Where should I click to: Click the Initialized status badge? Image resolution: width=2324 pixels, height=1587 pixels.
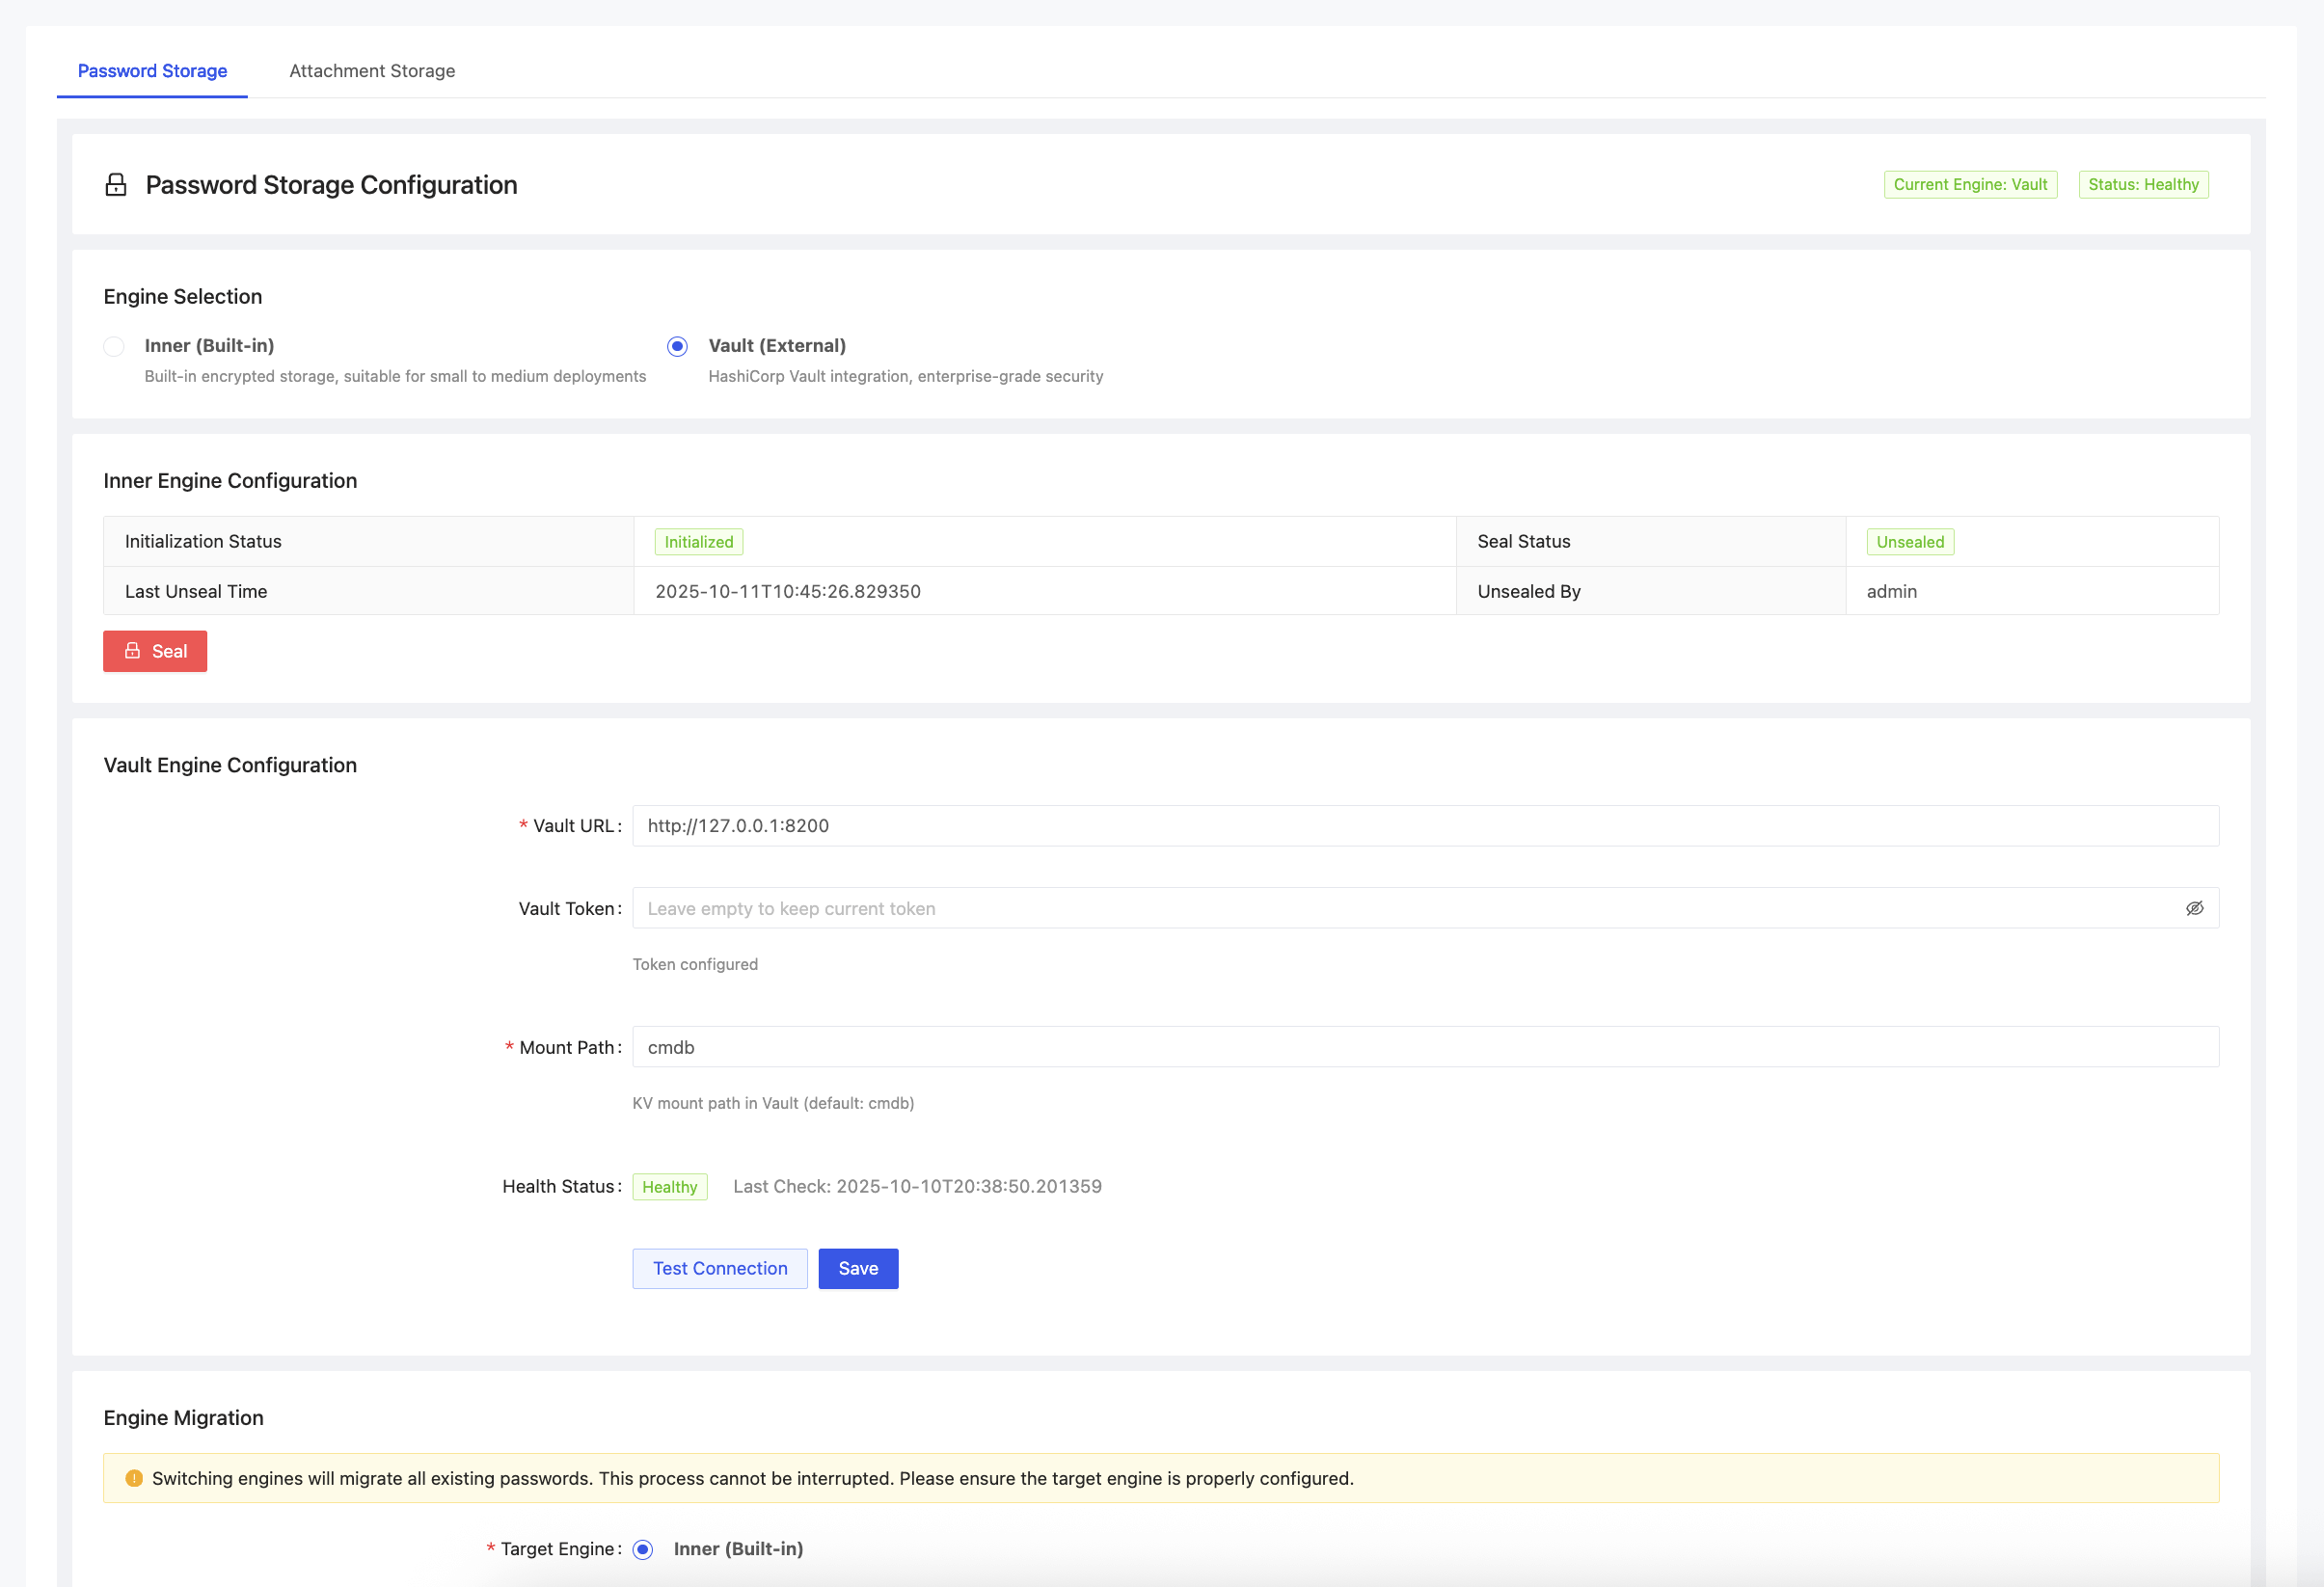698,542
